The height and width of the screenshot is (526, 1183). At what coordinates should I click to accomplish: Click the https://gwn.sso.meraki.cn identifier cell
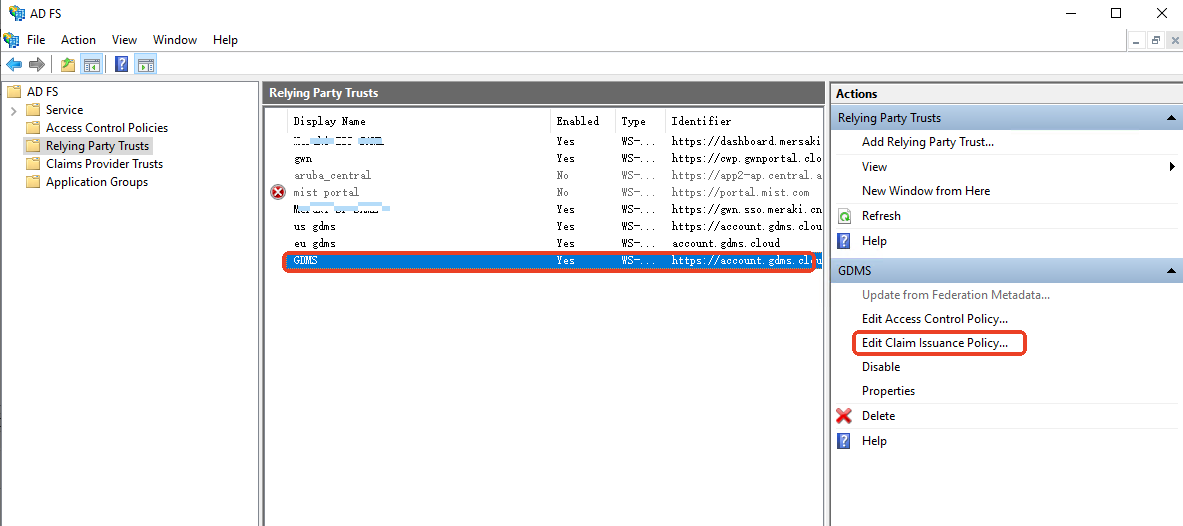746,210
